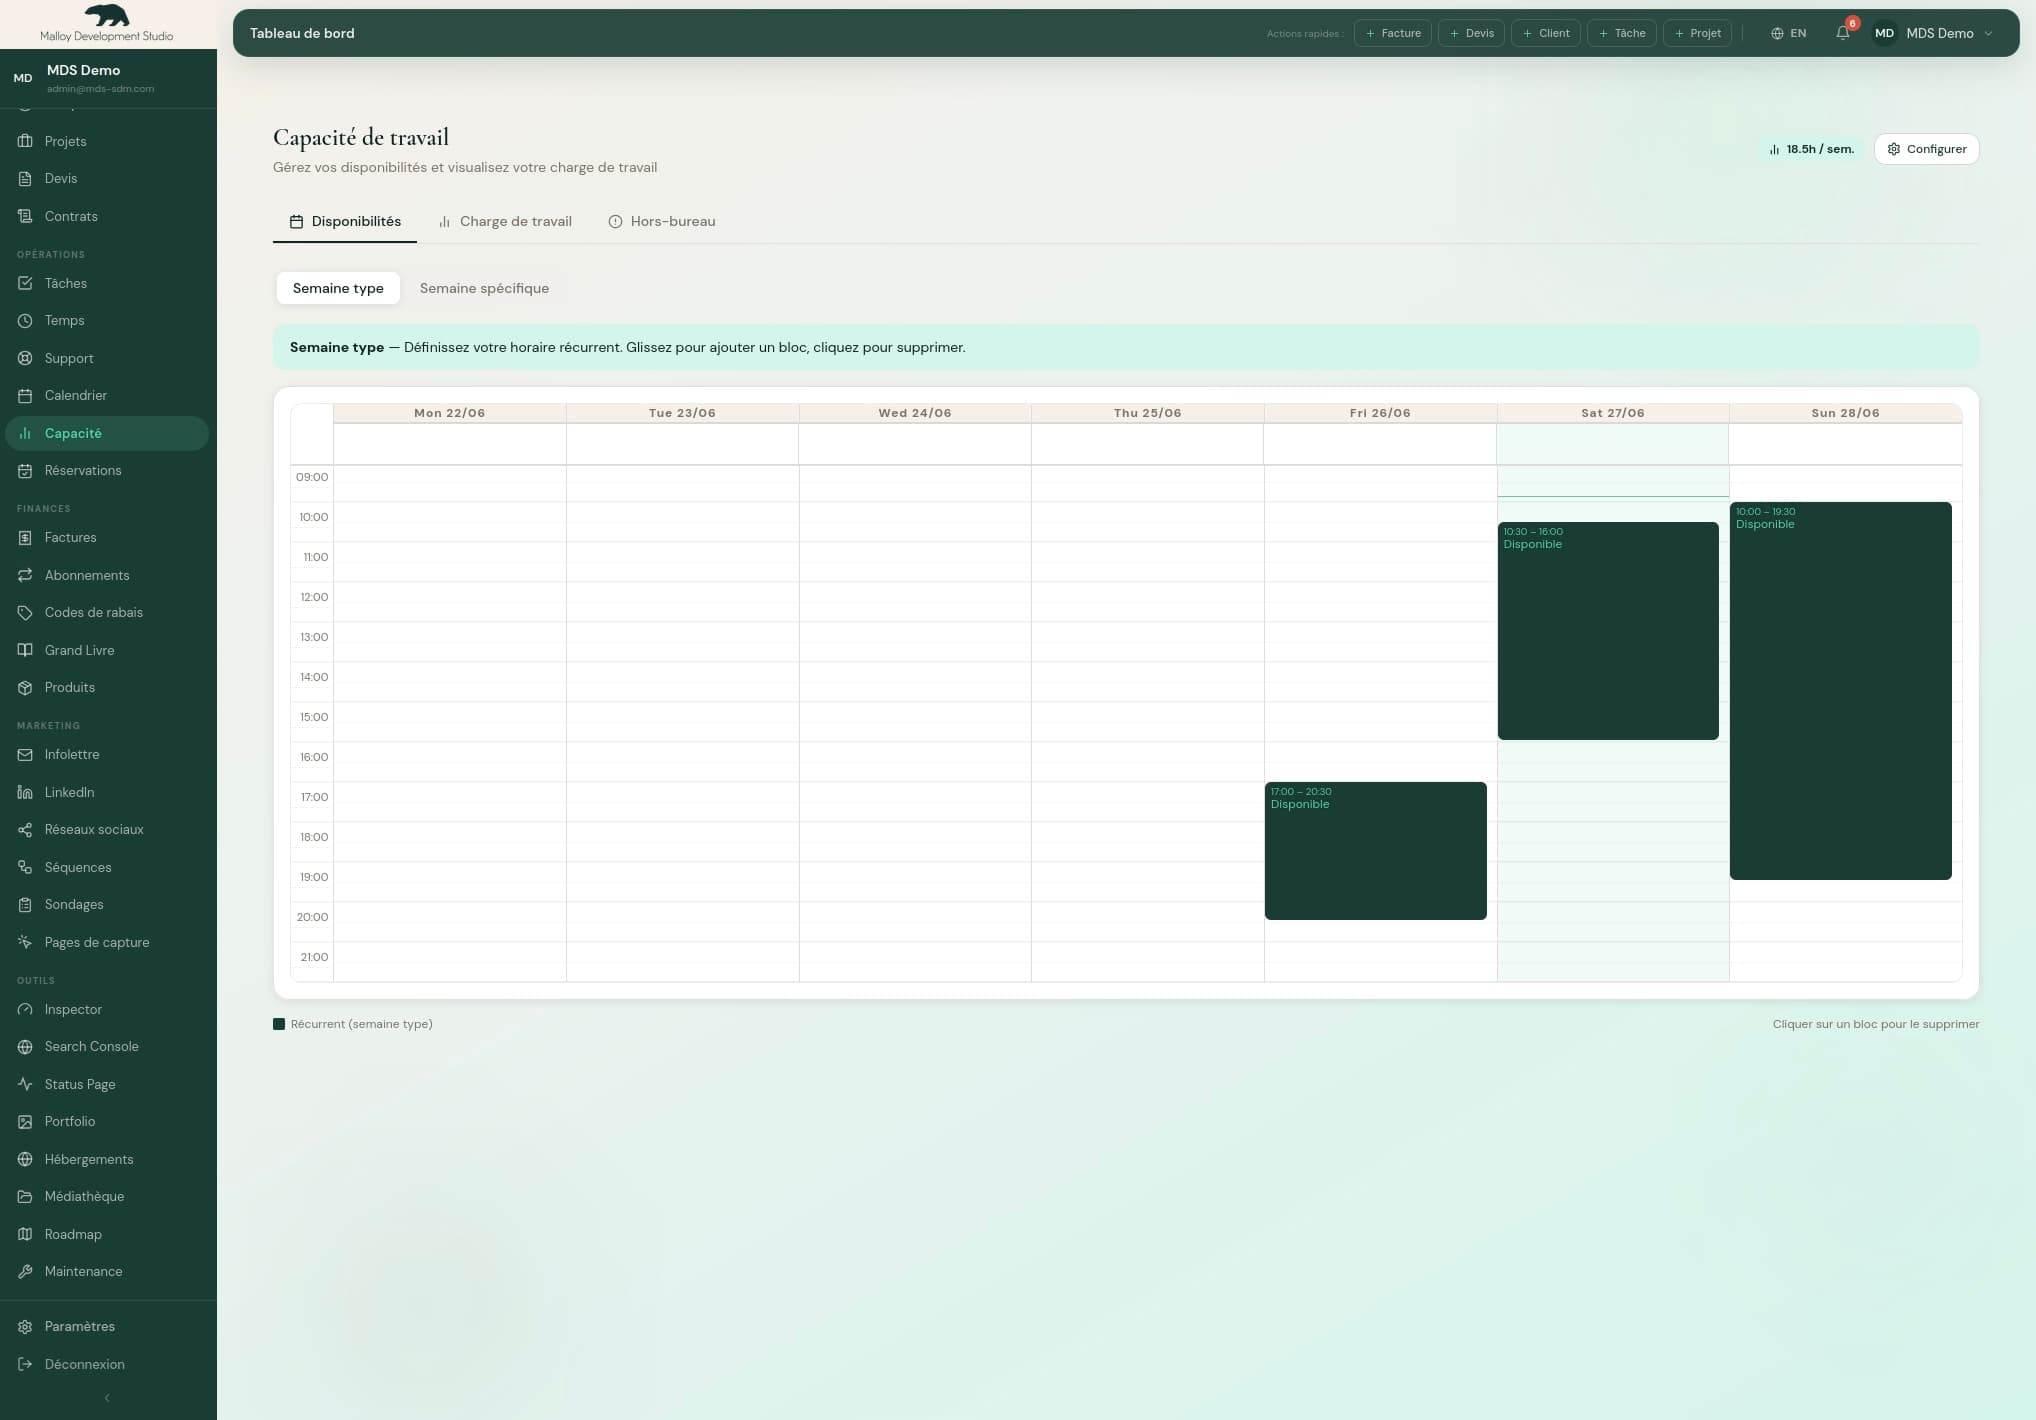Click the + Facture quick action
The width and height of the screenshot is (2036, 1420).
[x=1393, y=33]
